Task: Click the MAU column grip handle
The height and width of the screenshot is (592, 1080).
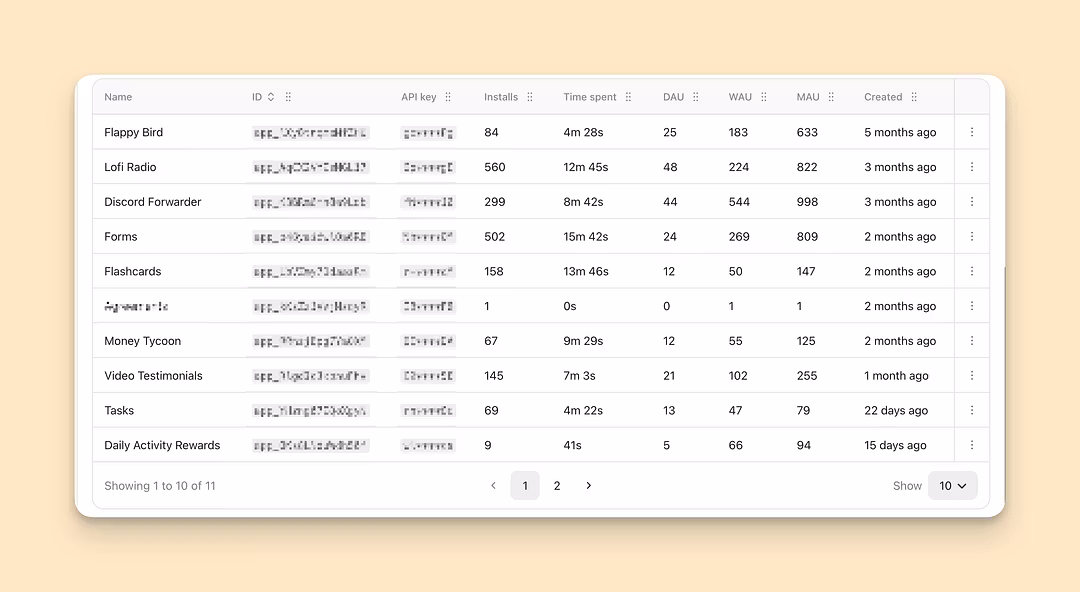Action: click(831, 97)
